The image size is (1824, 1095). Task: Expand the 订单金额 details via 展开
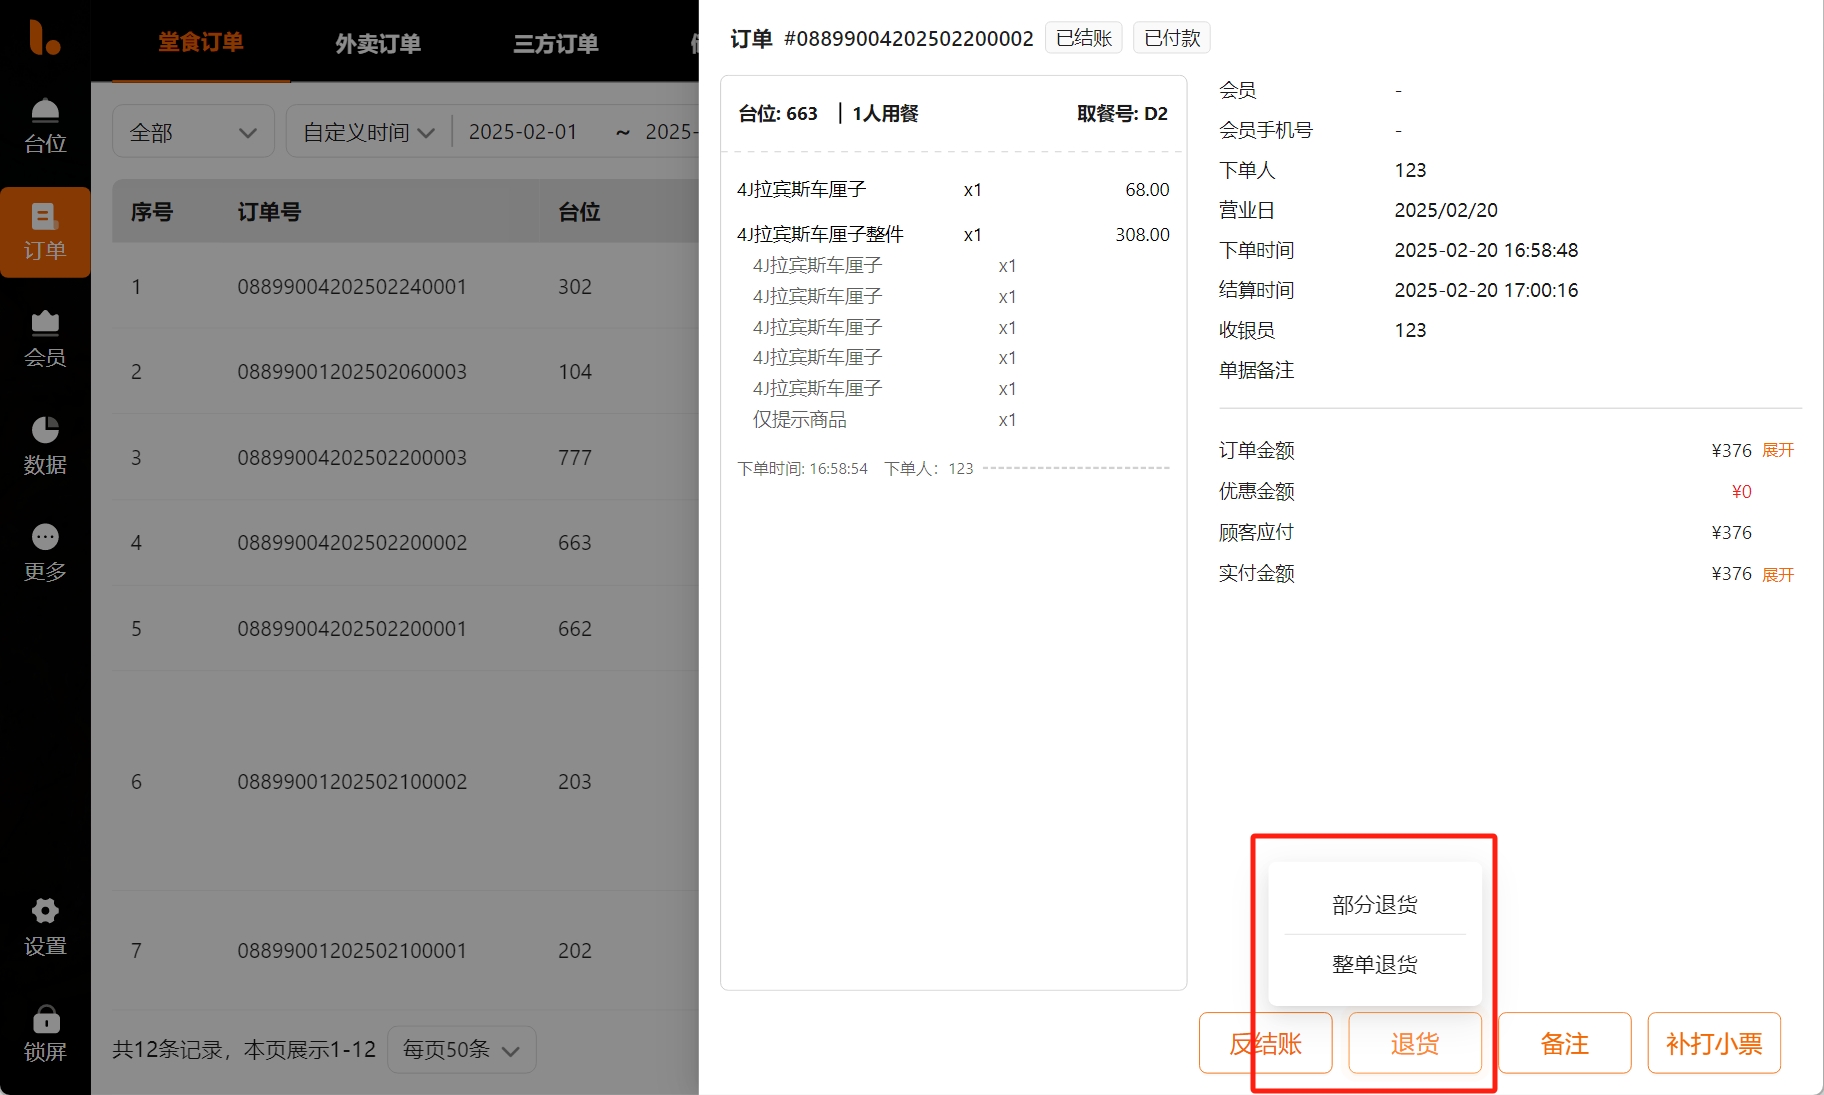click(x=1778, y=451)
